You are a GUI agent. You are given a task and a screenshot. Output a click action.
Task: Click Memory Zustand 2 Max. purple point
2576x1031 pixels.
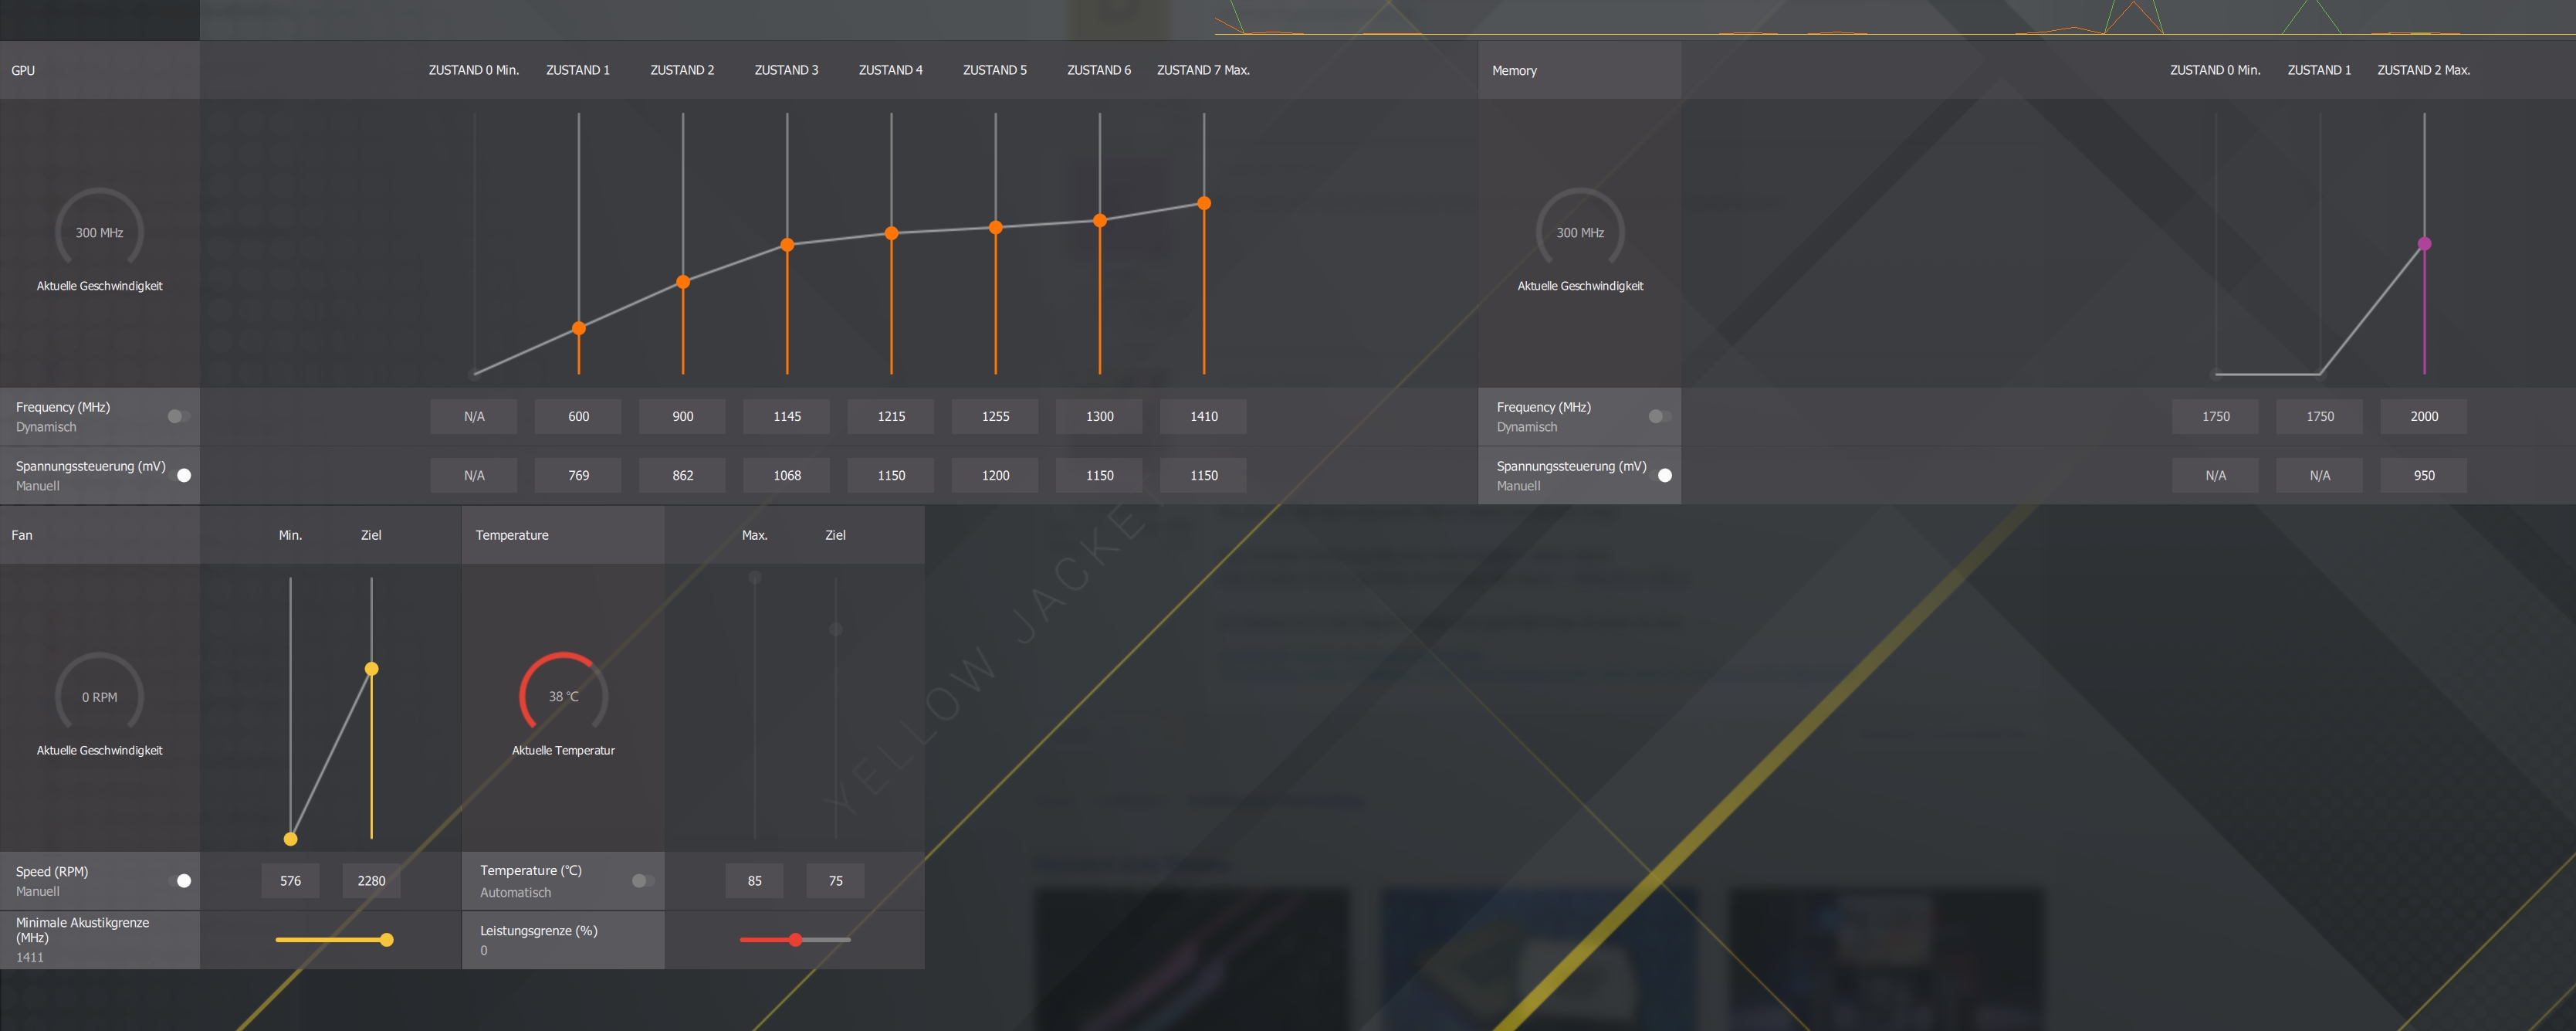pos(2424,243)
